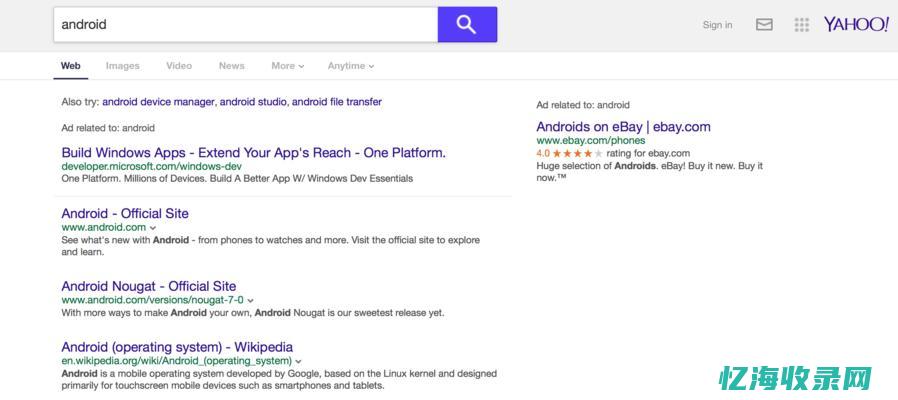Expand chevron next to en.wikipedia.org URL
898x400 pixels.
point(298,362)
